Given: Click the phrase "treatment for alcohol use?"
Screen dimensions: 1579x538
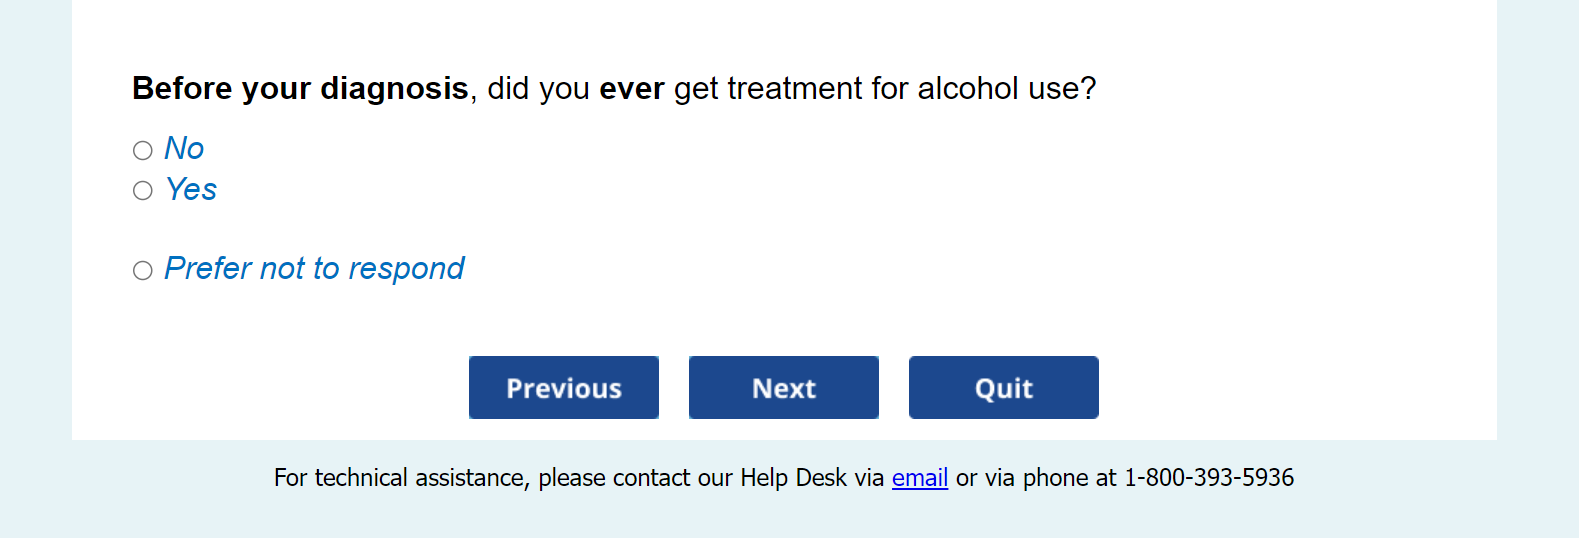Looking at the screenshot, I should pyautogui.click(x=911, y=89).
